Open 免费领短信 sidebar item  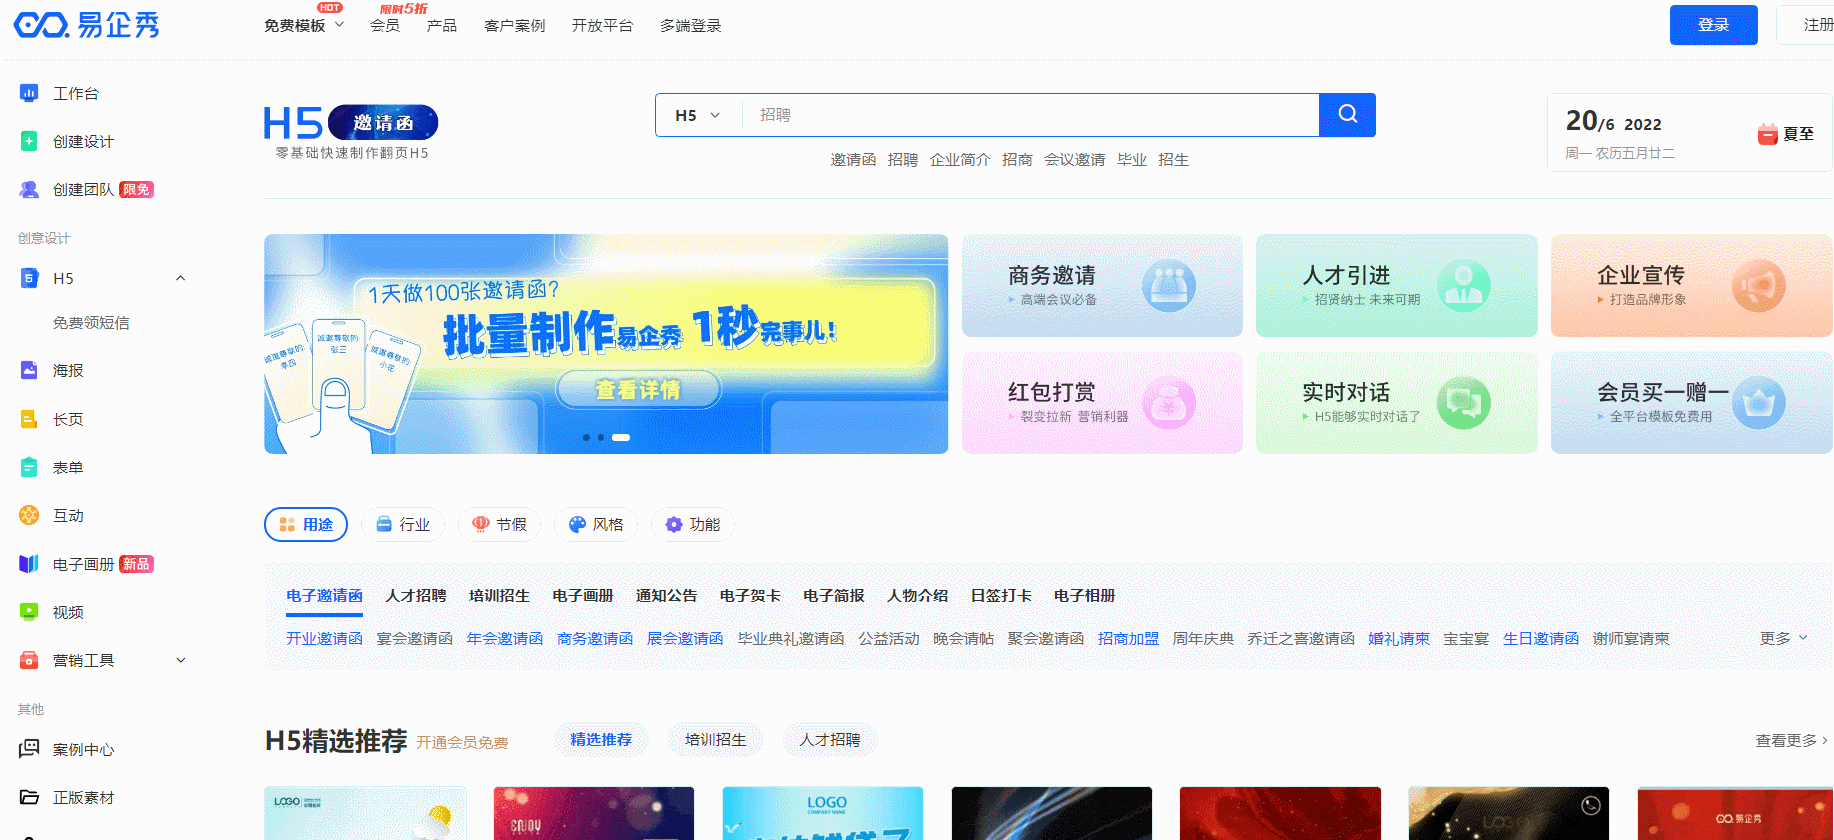(x=91, y=322)
